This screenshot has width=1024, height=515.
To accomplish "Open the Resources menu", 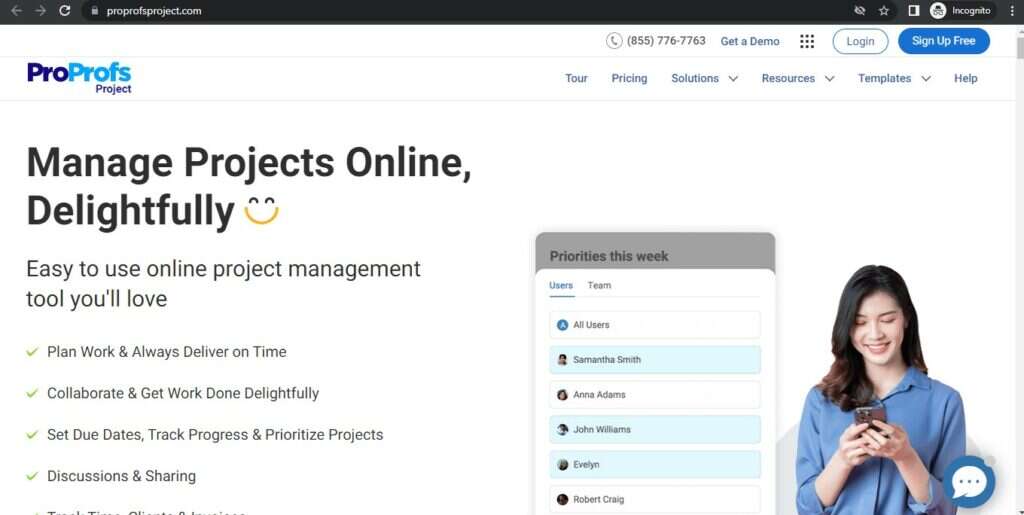I will [x=788, y=78].
